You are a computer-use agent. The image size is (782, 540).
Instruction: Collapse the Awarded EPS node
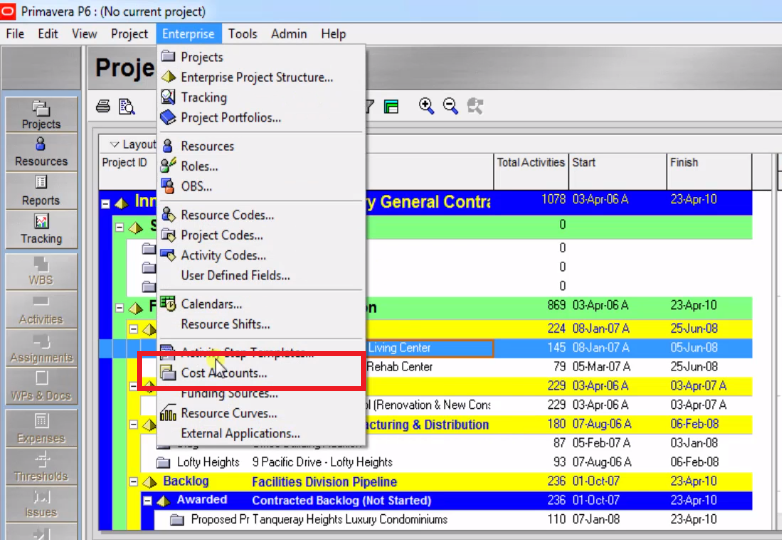point(147,501)
